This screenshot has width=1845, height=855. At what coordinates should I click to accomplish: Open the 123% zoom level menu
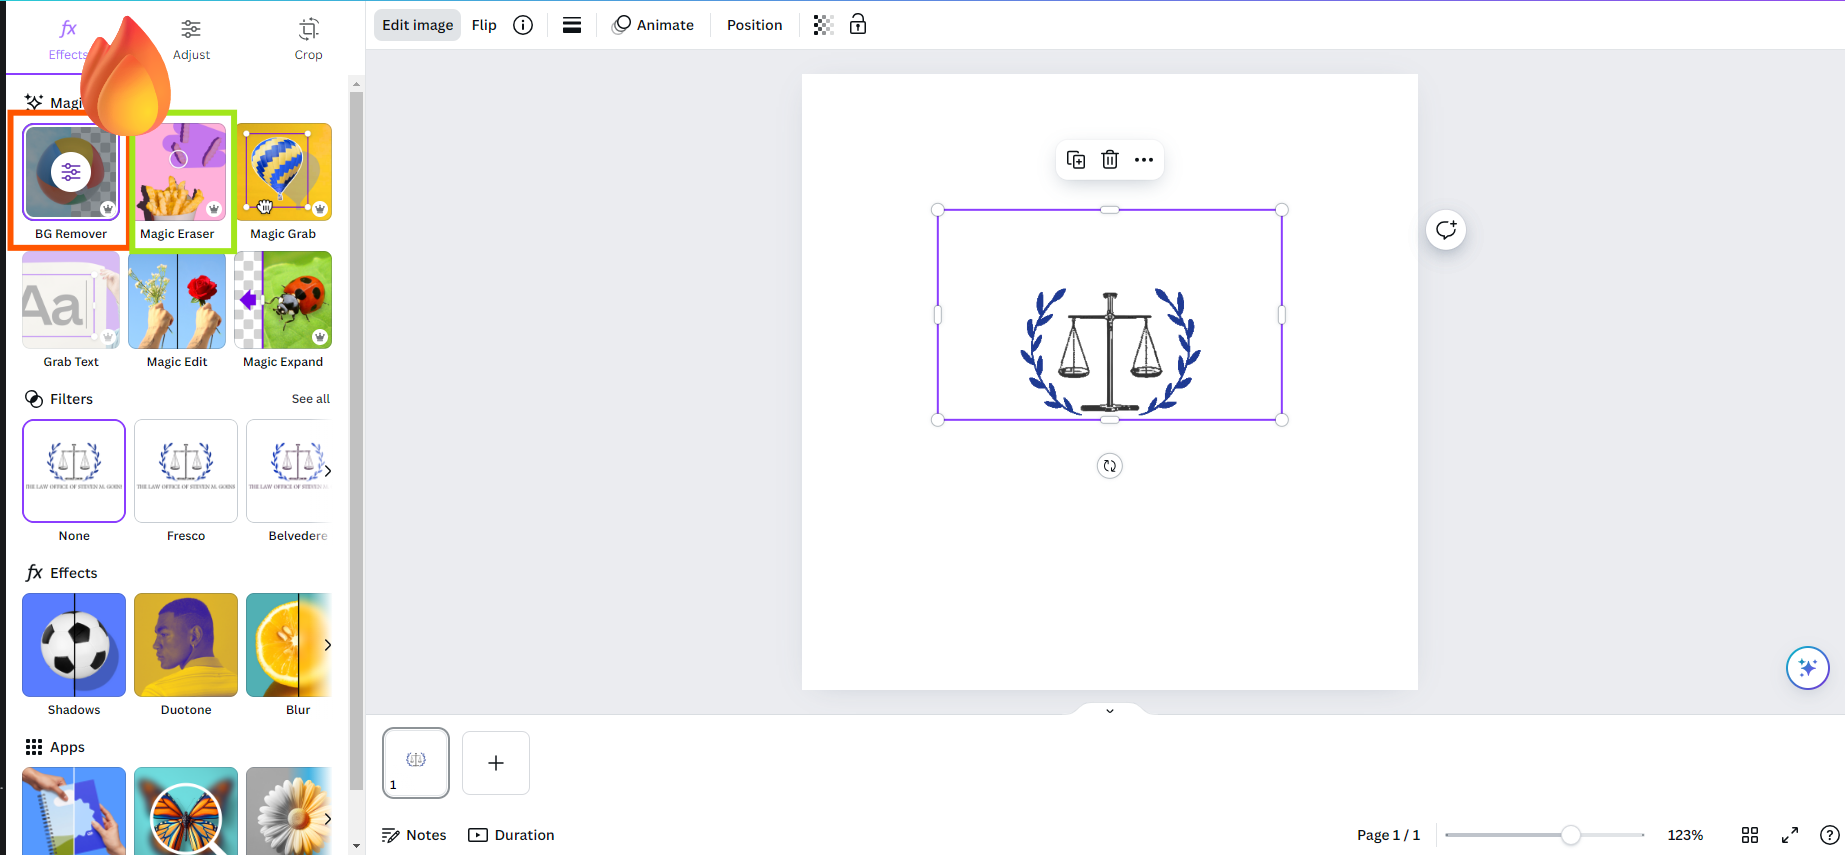pos(1685,835)
